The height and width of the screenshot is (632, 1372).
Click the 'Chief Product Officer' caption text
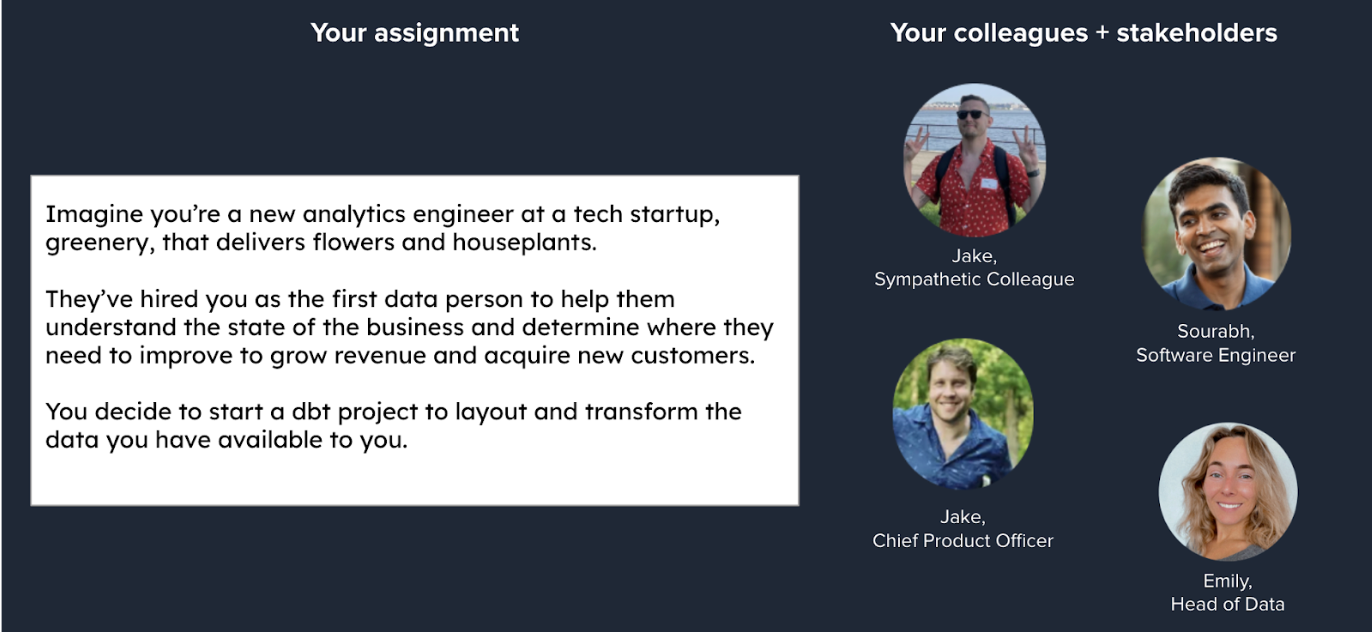[x=963, y=541]
